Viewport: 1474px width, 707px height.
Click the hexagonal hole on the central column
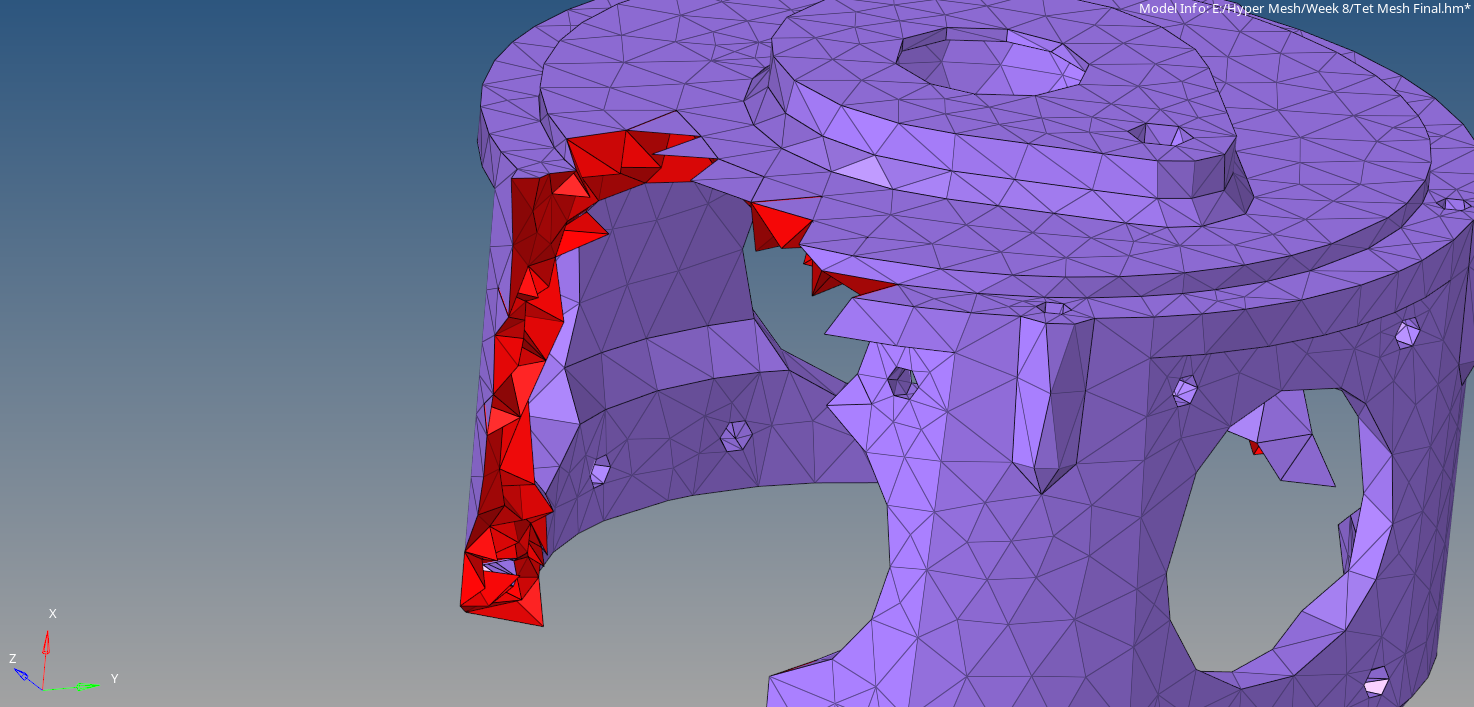tap(901, 381)
